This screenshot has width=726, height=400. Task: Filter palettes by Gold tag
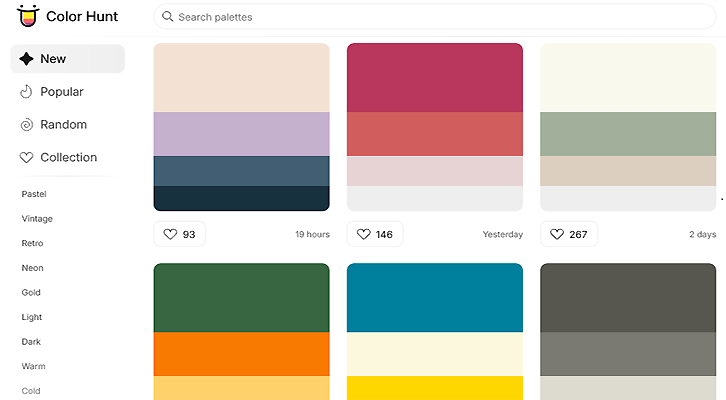(x=31, y=292)
